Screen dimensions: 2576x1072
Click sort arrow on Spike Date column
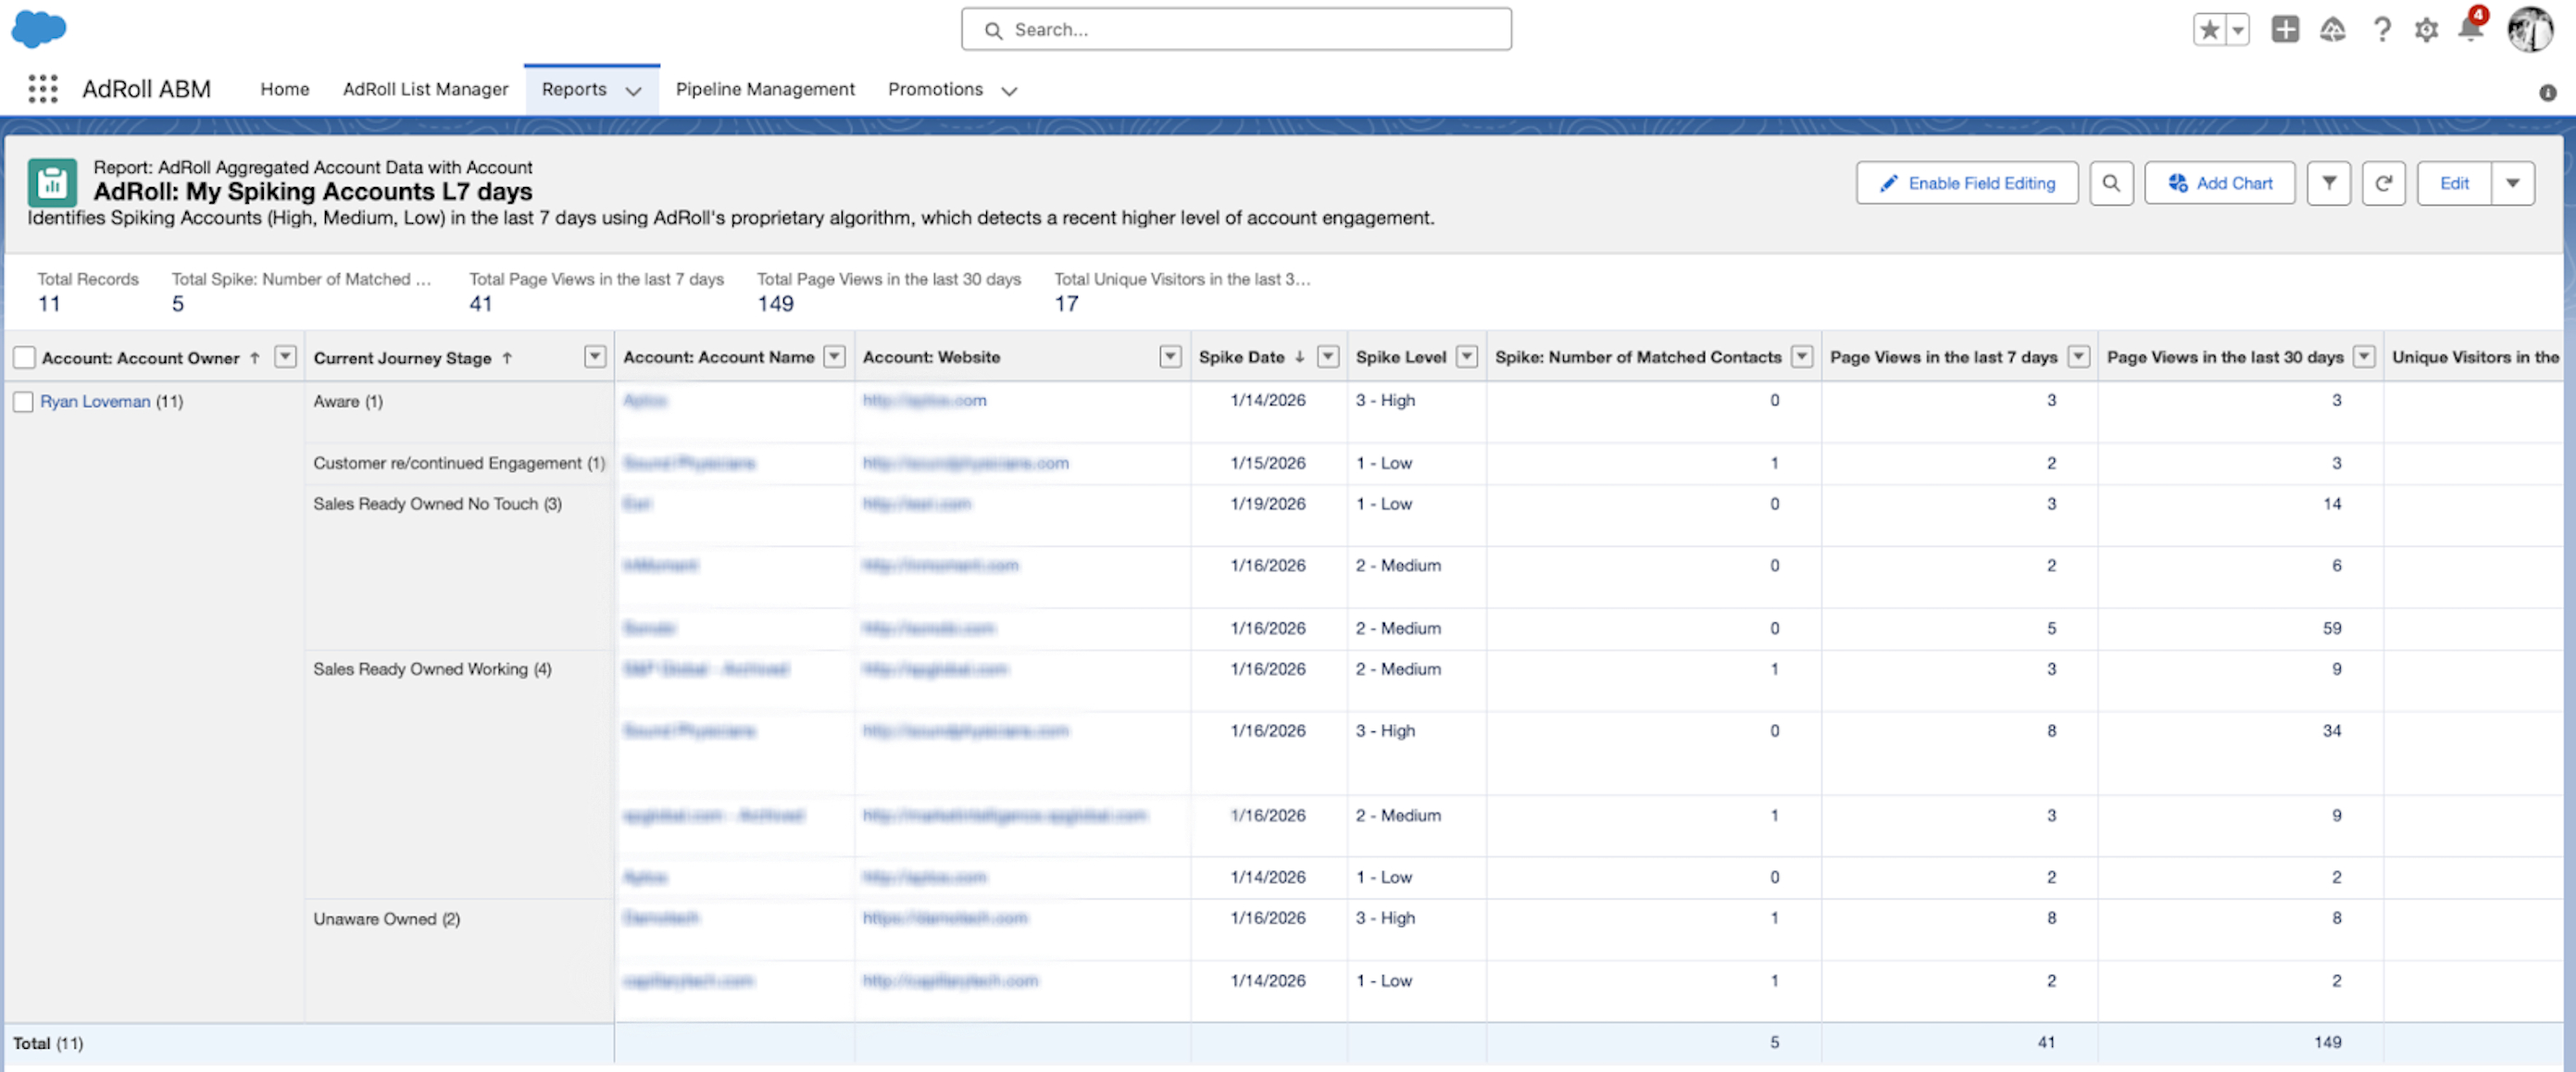[x=1299, y=357]
